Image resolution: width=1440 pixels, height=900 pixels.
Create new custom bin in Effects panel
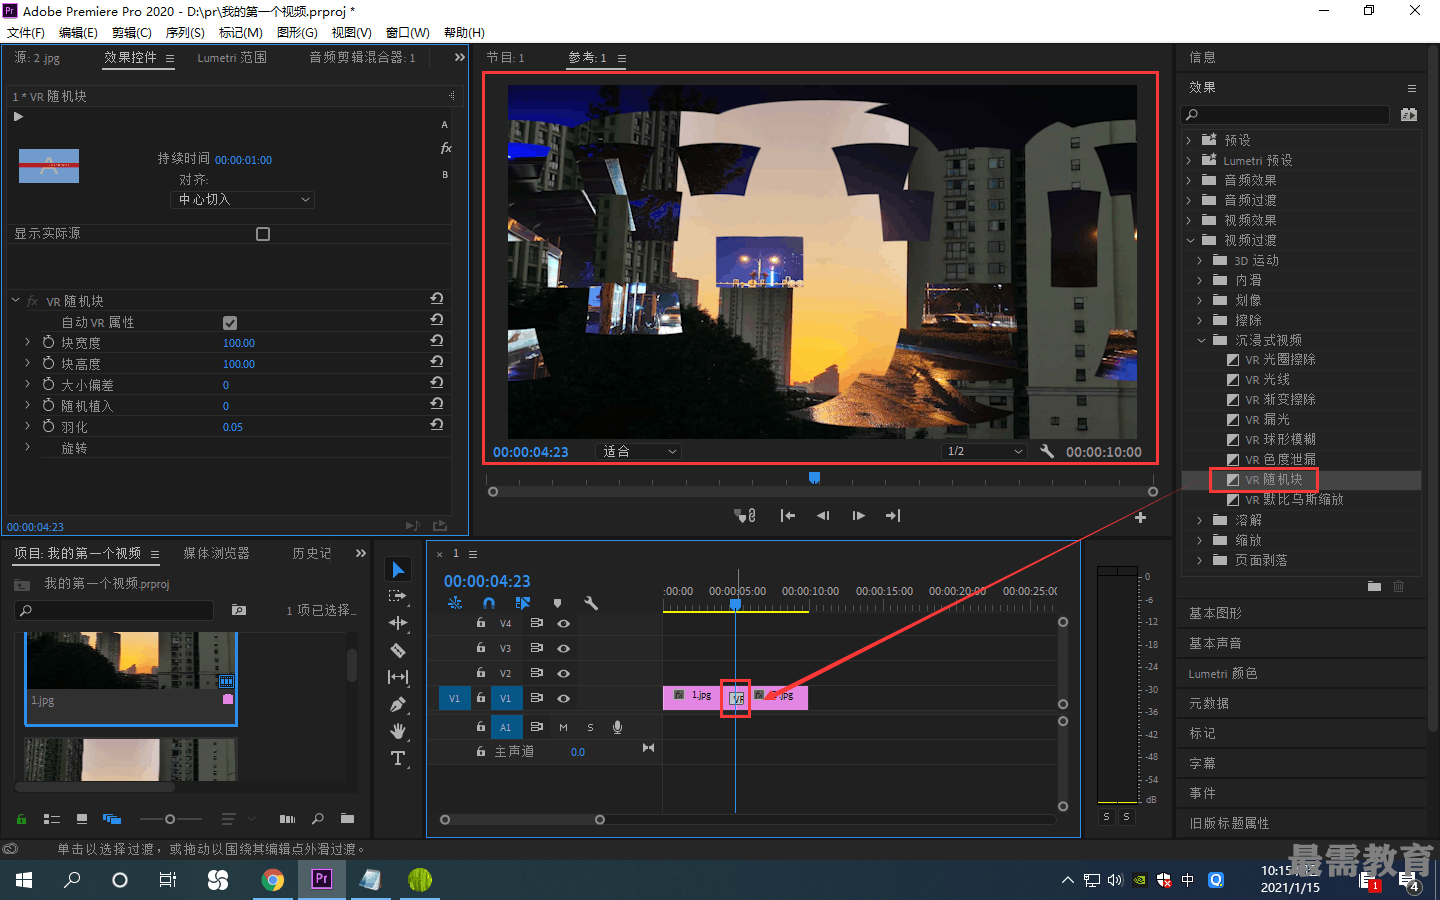click(x=1374, y=586)
